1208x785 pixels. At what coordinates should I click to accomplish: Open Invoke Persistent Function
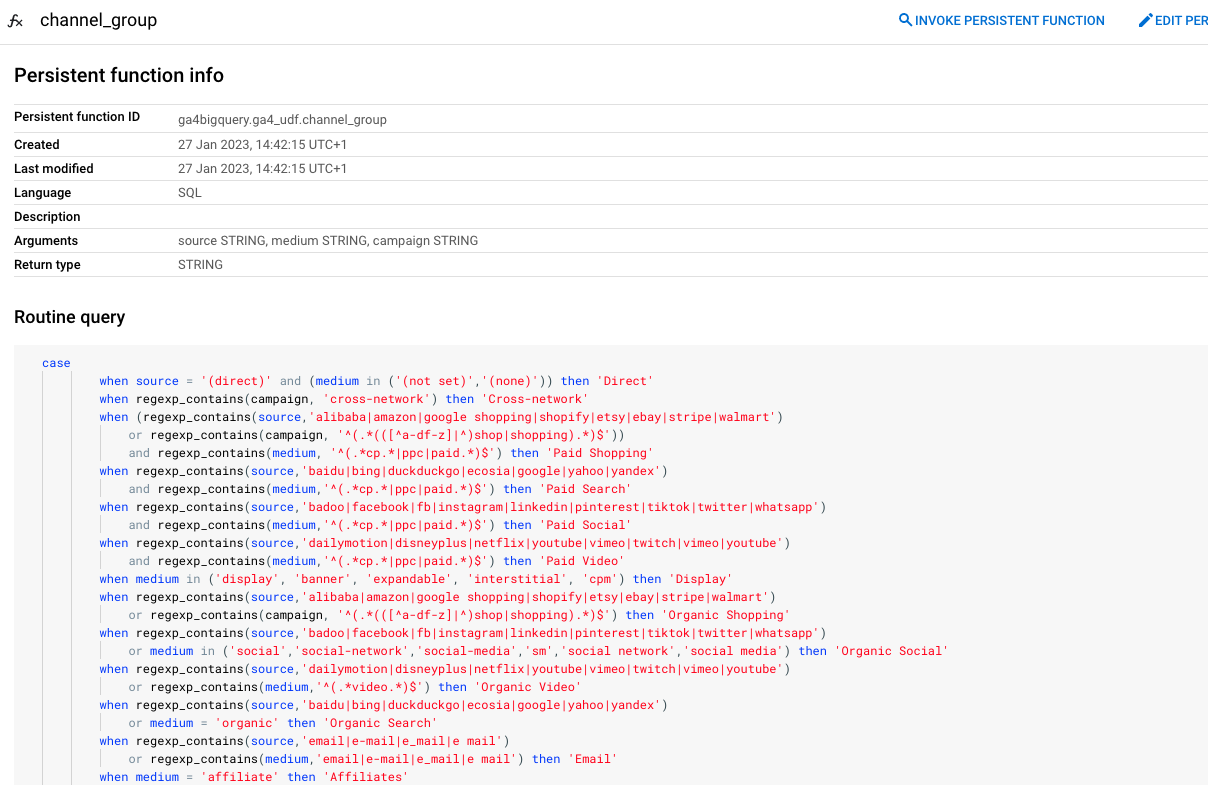click(1008, 19)
